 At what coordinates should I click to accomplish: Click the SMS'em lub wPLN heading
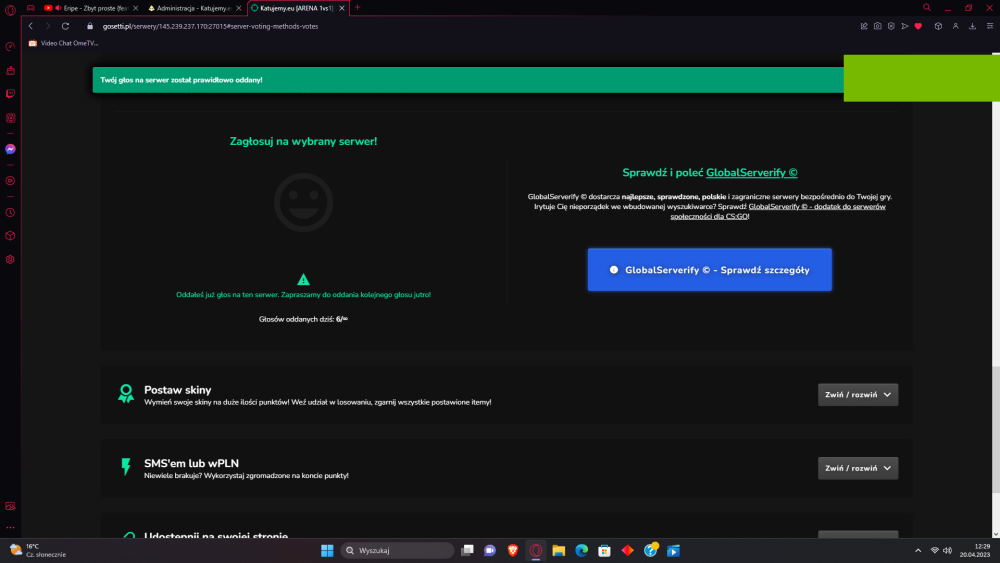191,464
